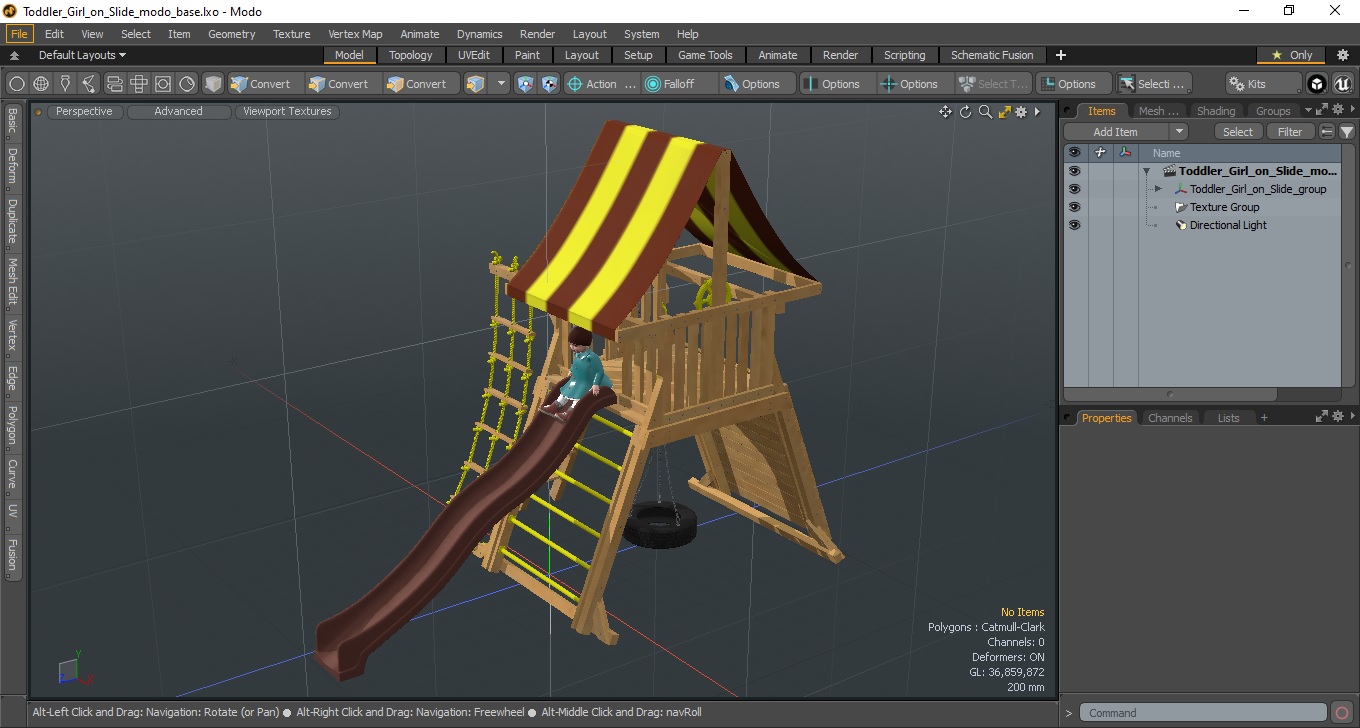
Task: Add new properties tab with plus icon
Action: tap(1264, 418)
